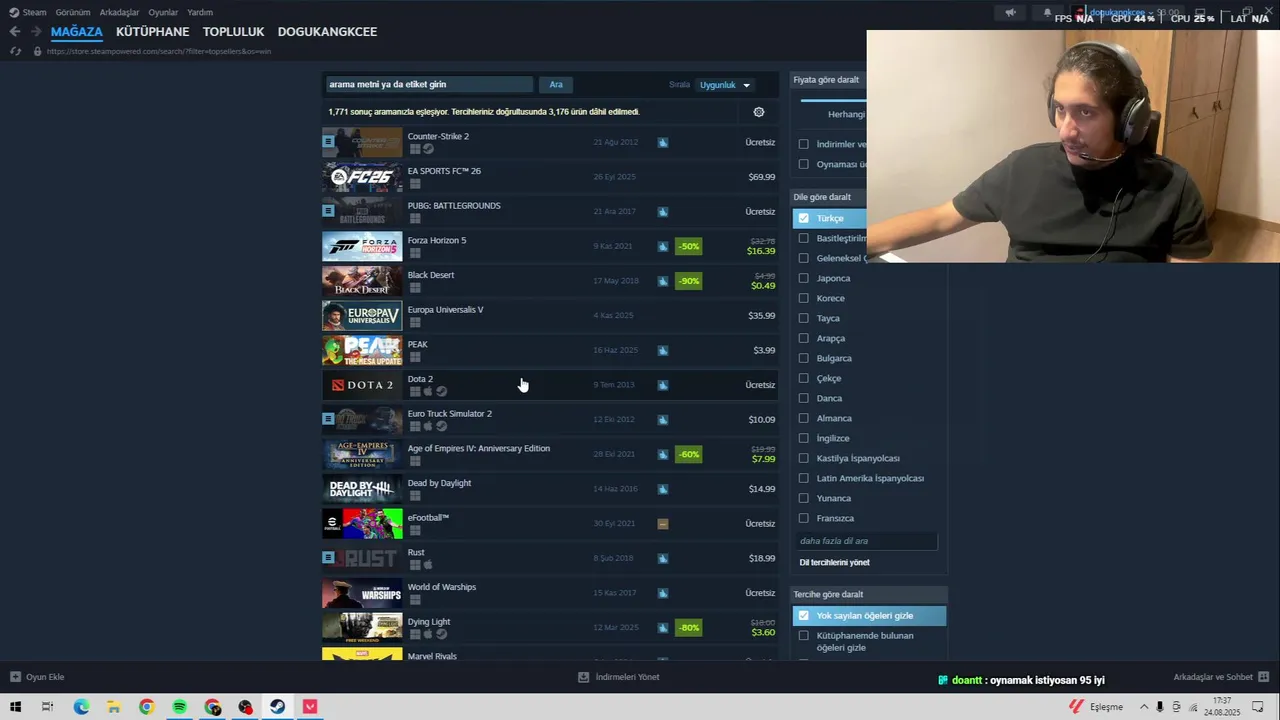The height and width of the screenshot is (720, 1280).
Task: Collapse the Dile göre daralt section
Action: tap(829, 197)
